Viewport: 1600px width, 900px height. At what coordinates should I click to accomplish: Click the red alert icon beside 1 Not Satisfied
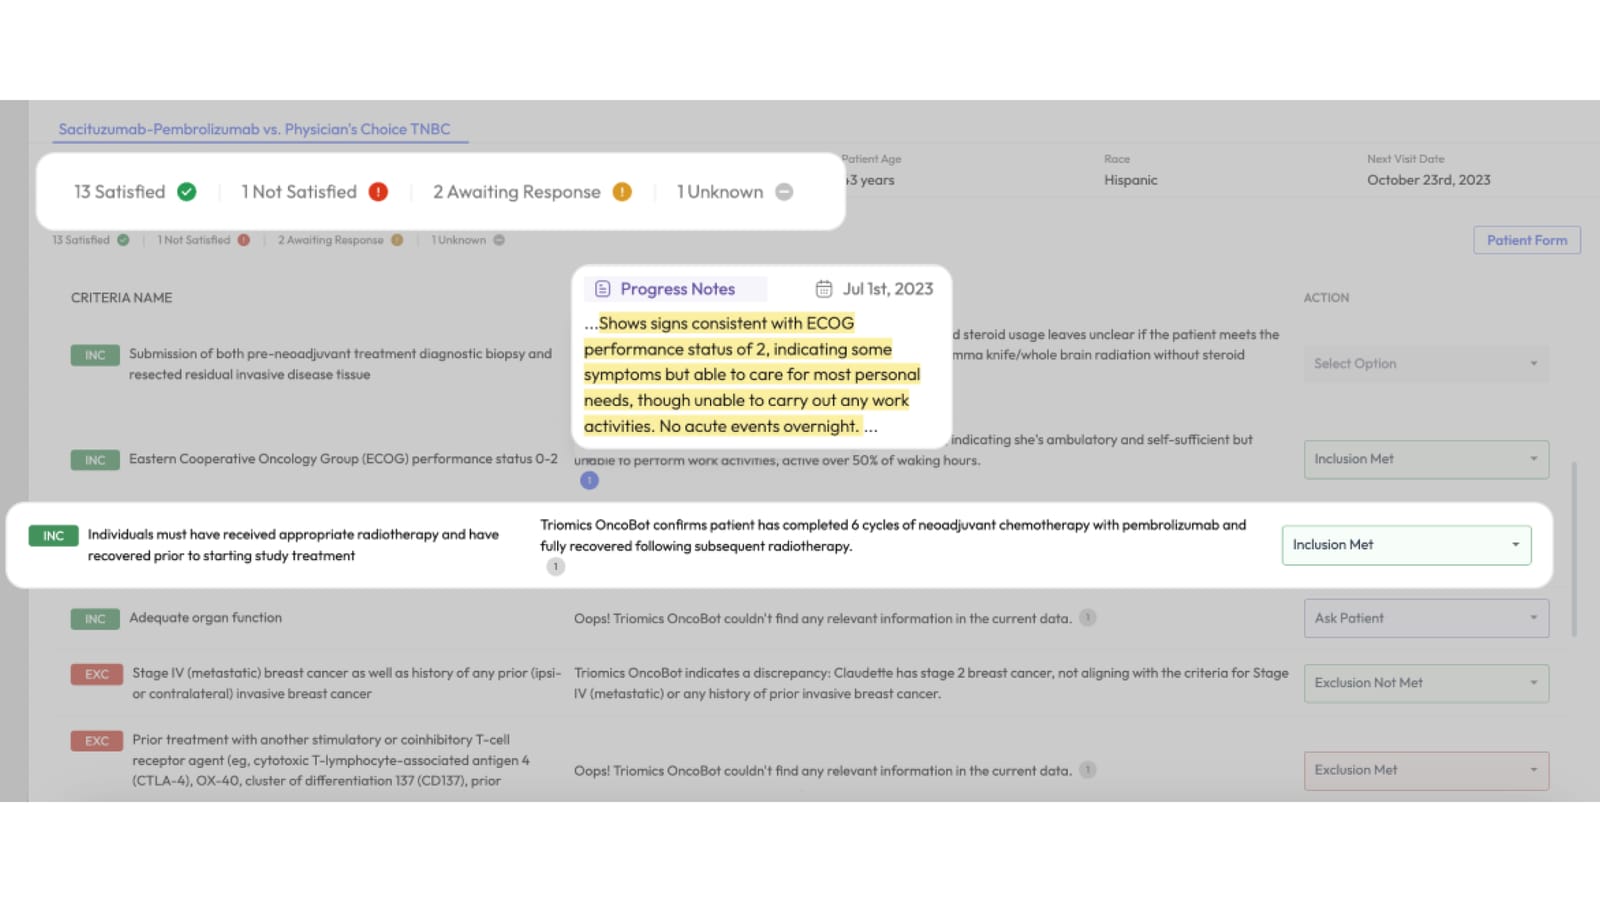pos(378,192)
